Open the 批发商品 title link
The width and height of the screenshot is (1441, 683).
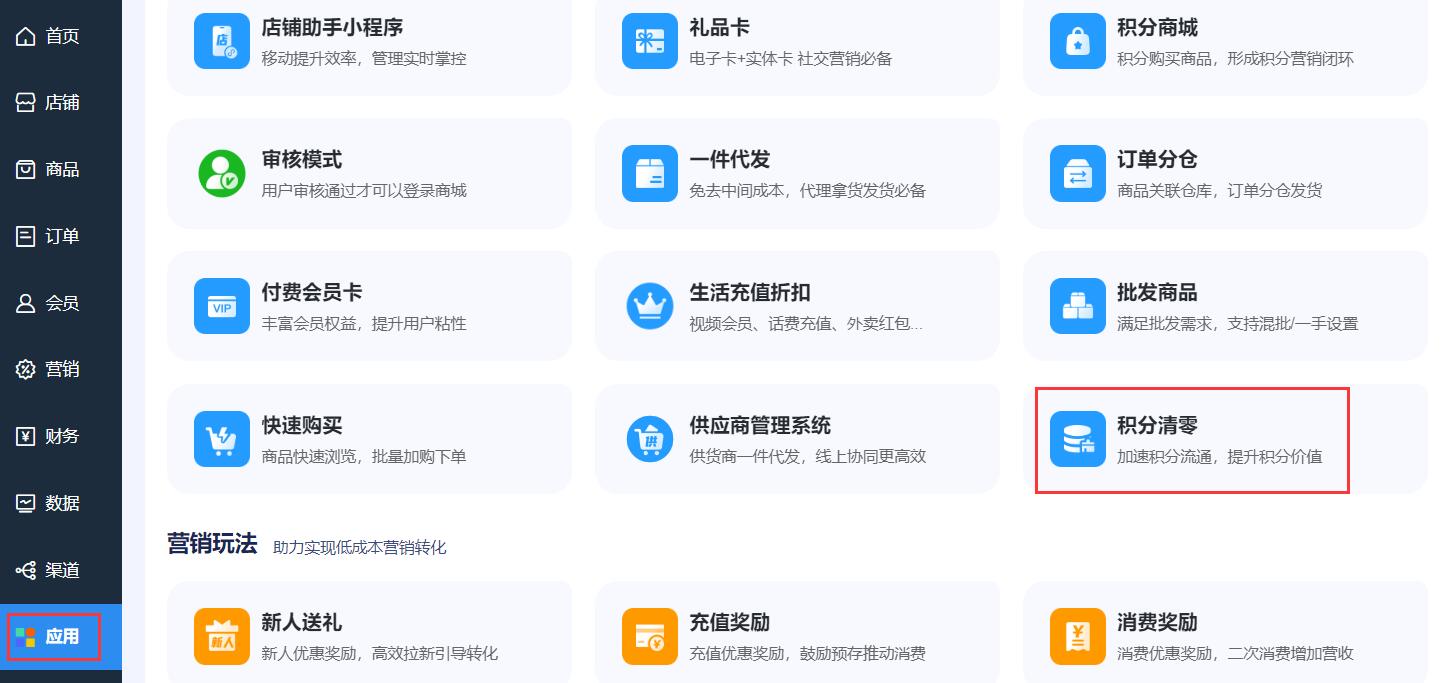(x=1157, y=292)
